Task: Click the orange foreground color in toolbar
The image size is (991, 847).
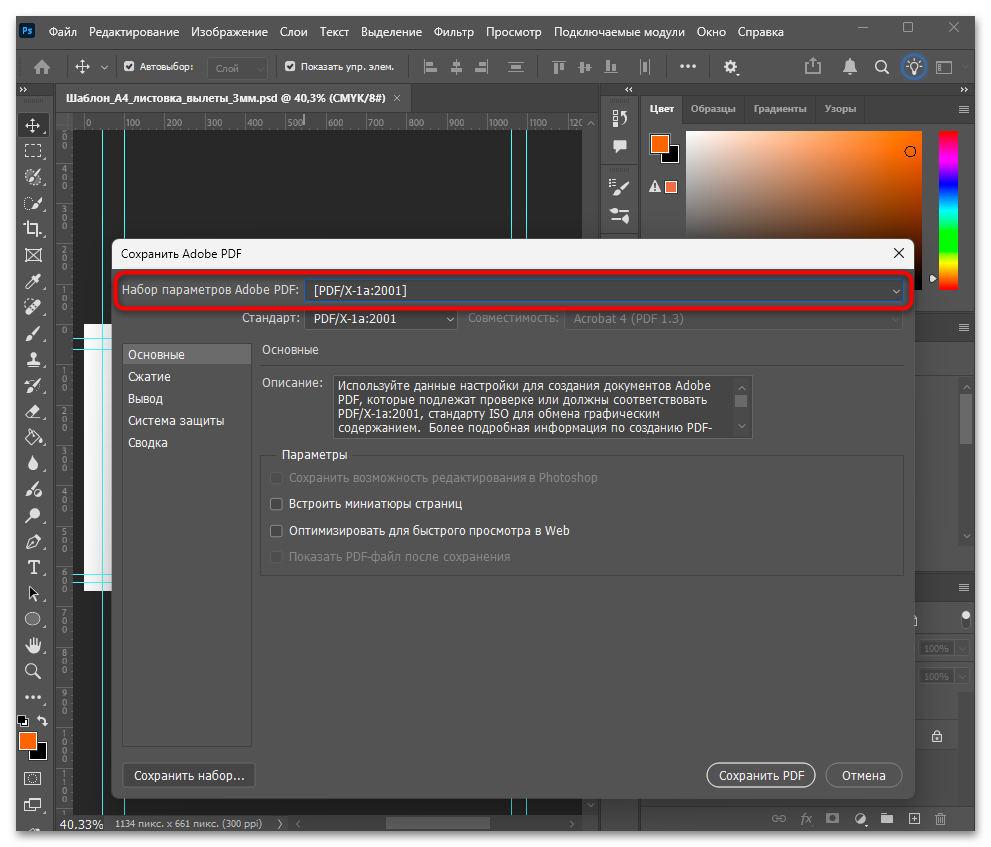Action: pyautogui.click(x=28, y=741)
